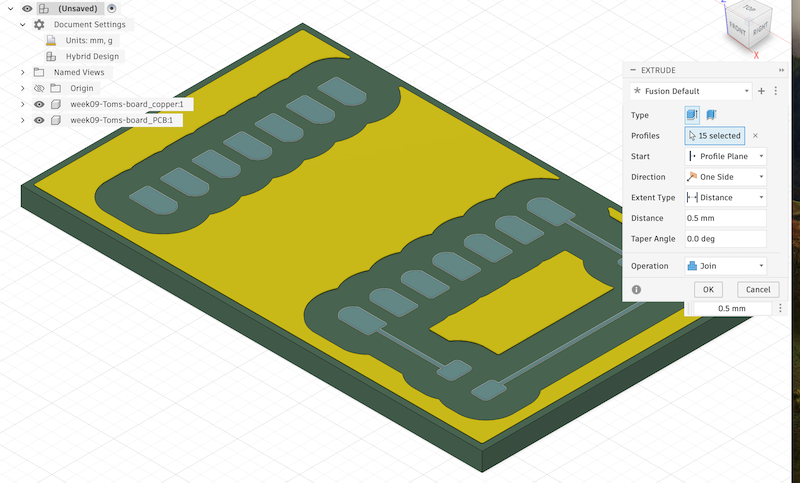The image size is (800, 483).
Task: Open the Fusion Default preset dropdown
Action: 691,91
